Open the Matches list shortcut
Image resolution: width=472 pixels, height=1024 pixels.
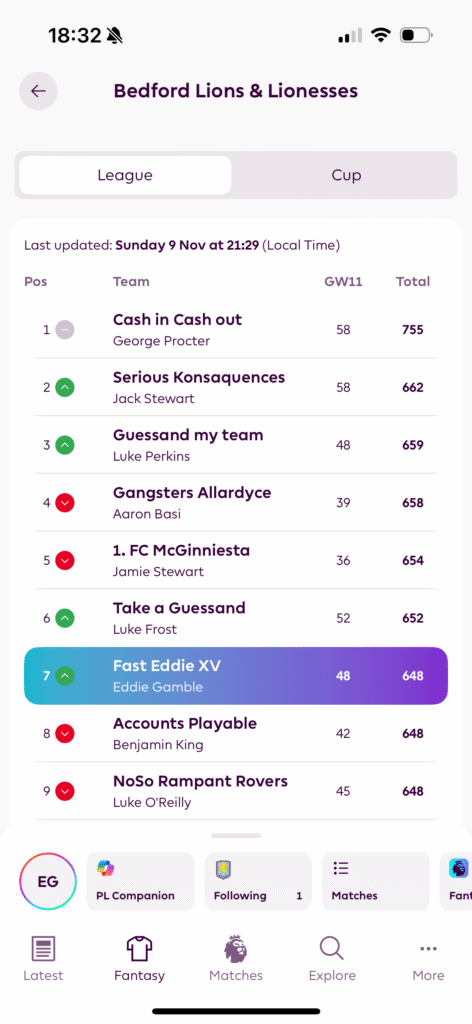tap(375, 882)
